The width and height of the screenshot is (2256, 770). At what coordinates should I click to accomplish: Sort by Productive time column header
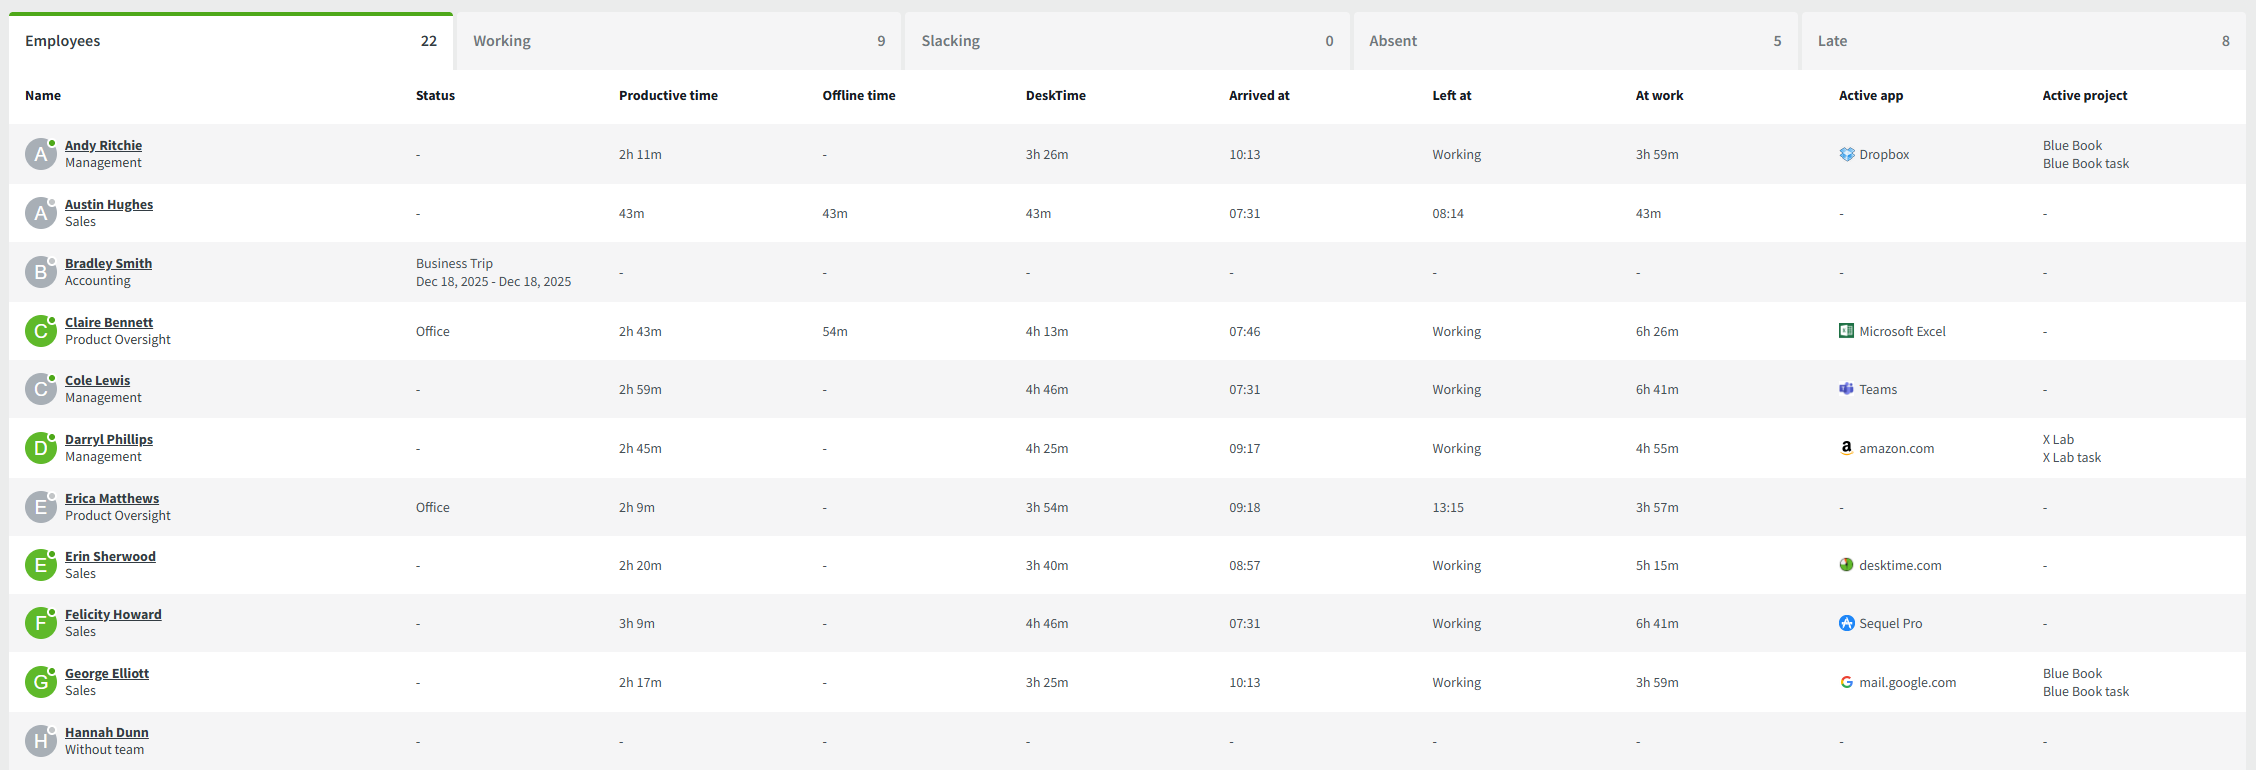pyautogui.click(x=668, y=96)
